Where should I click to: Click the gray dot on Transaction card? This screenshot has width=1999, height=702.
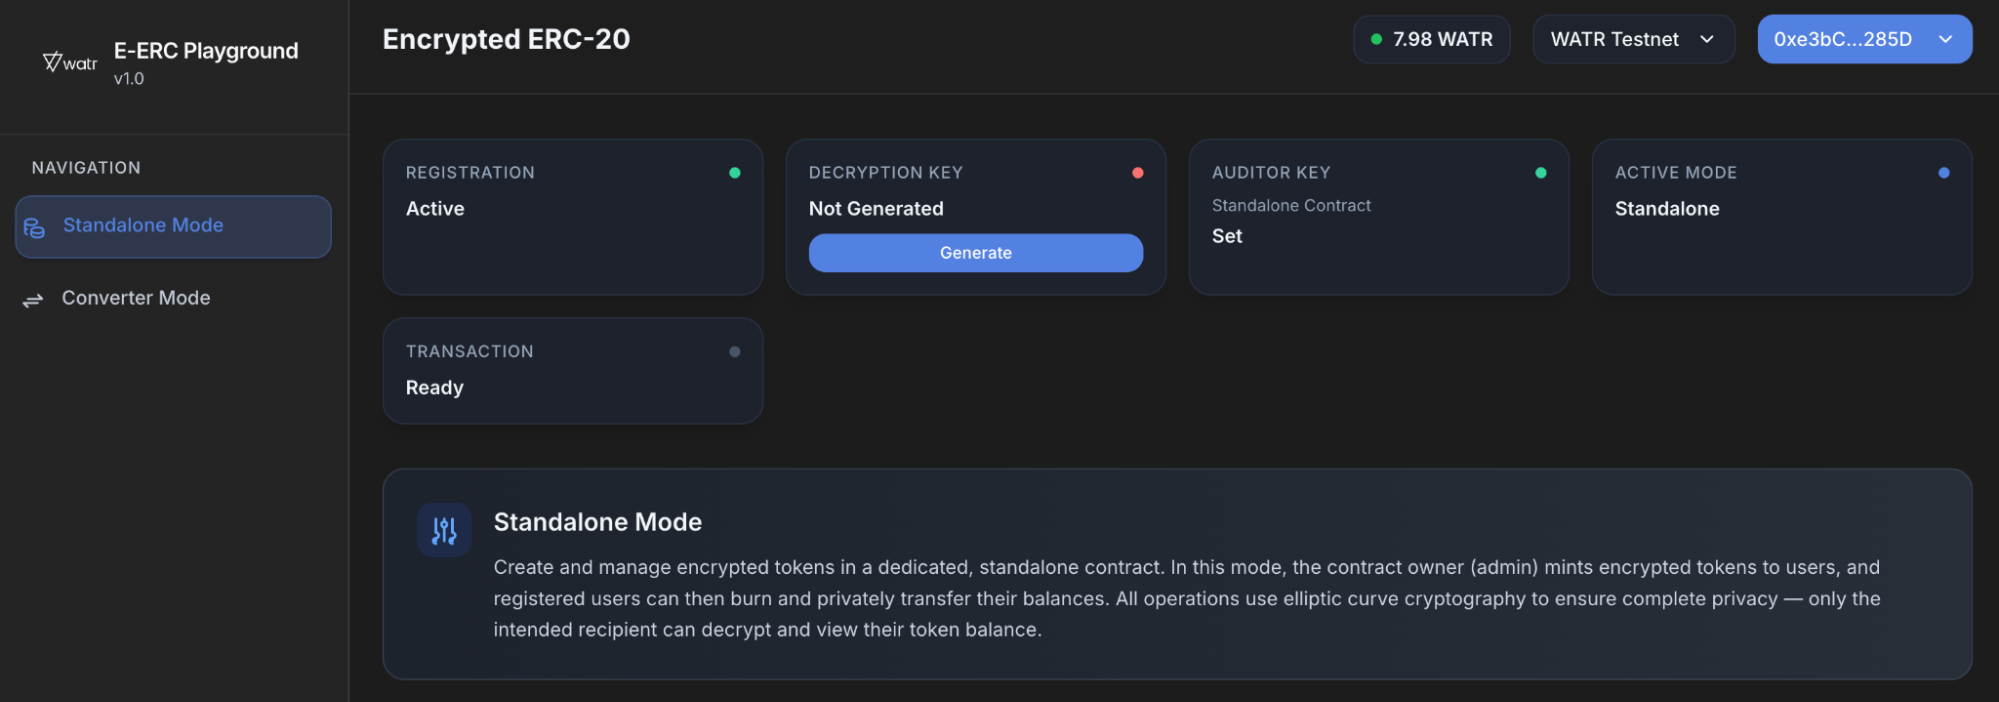735,351
